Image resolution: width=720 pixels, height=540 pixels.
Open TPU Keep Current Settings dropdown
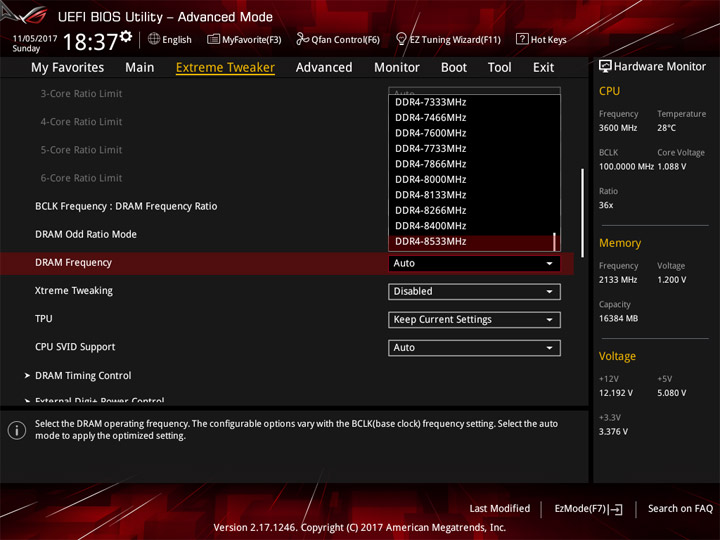click(x=474, y=320)
